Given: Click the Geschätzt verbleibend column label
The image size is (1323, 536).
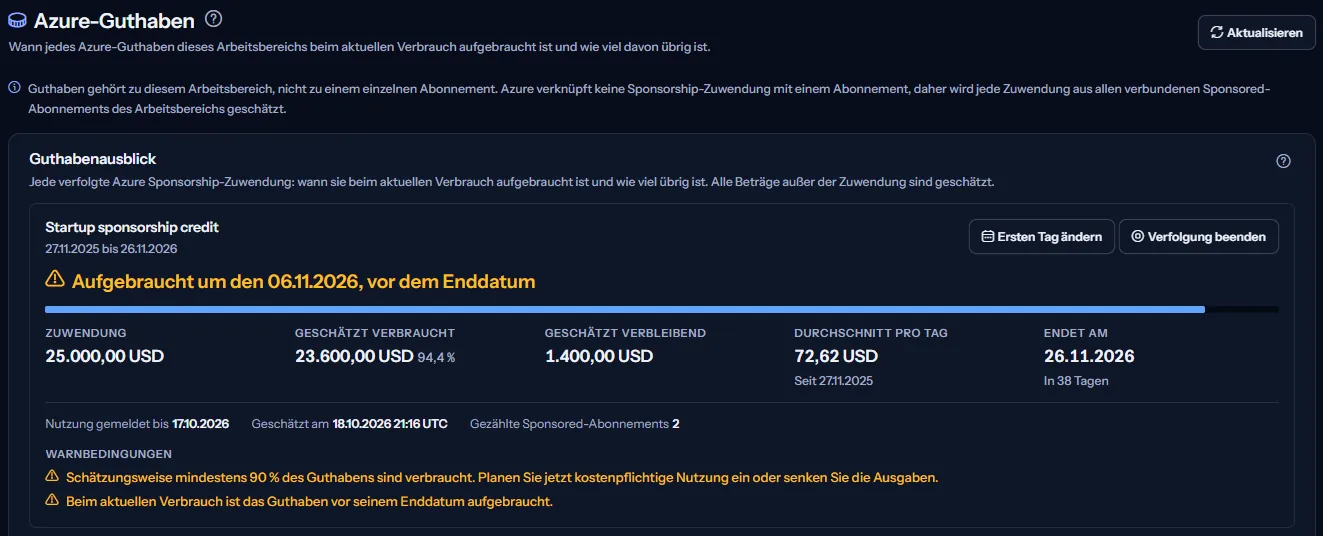Looking at the screenshot, I should [x=626, y=333].
